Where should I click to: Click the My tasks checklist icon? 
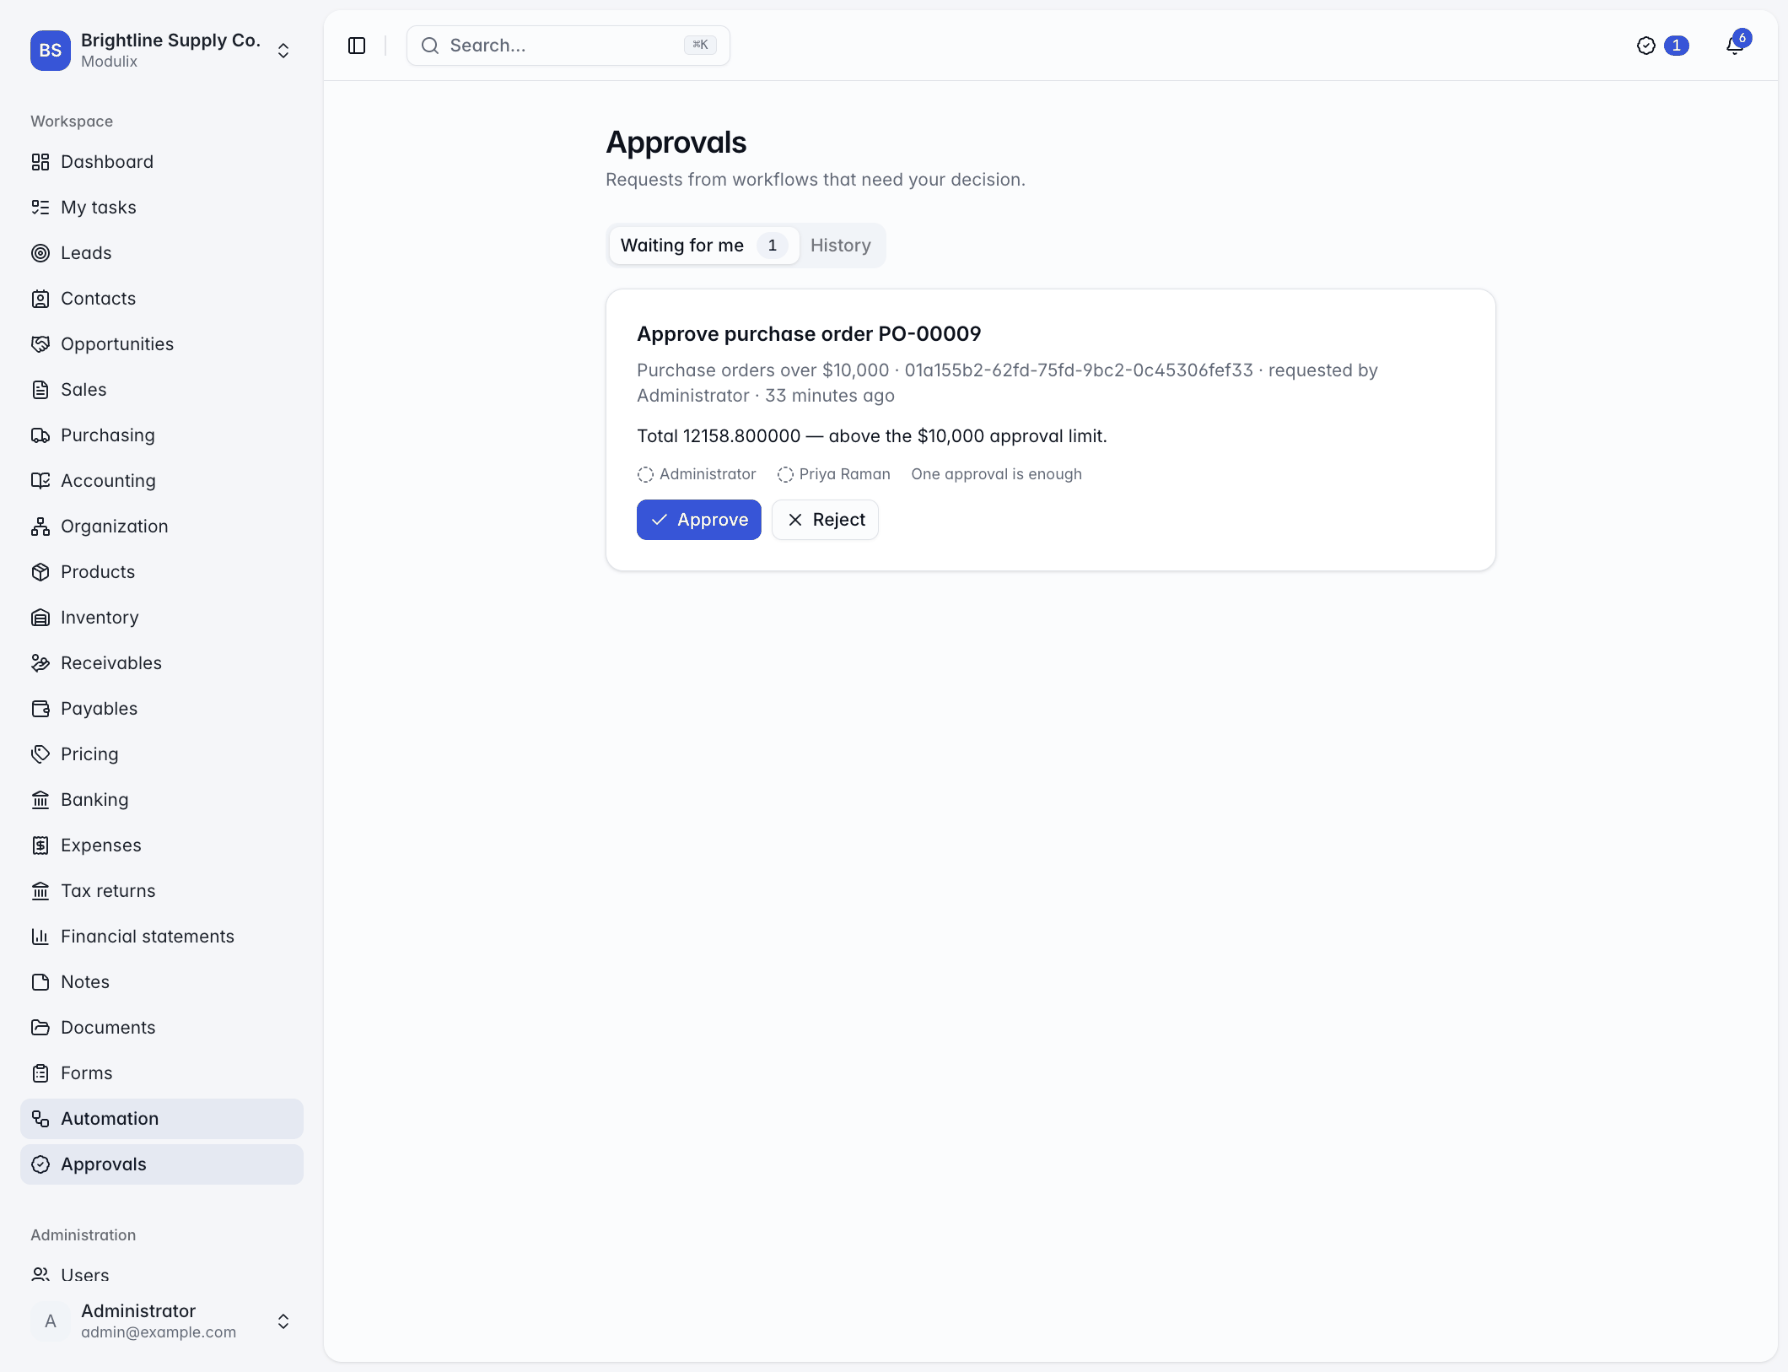[x=40, y=207]
